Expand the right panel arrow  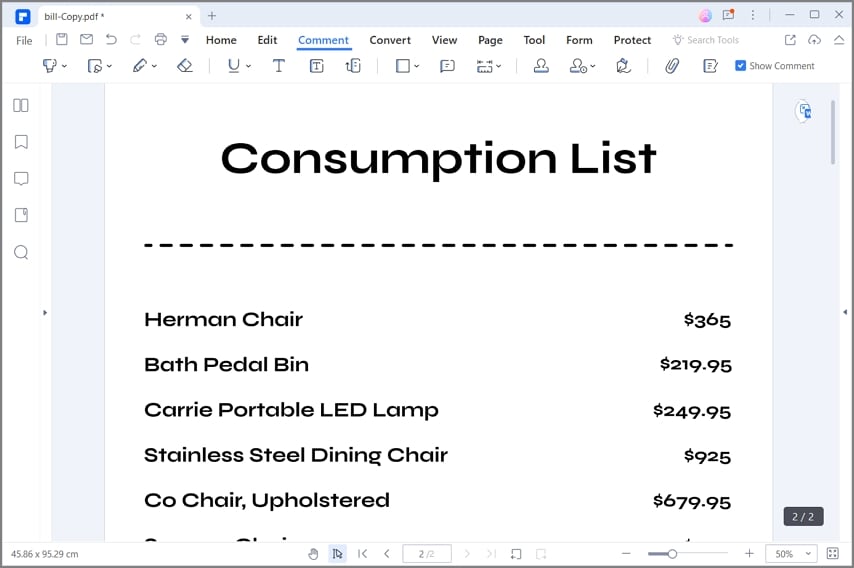[x=845, y=312]
